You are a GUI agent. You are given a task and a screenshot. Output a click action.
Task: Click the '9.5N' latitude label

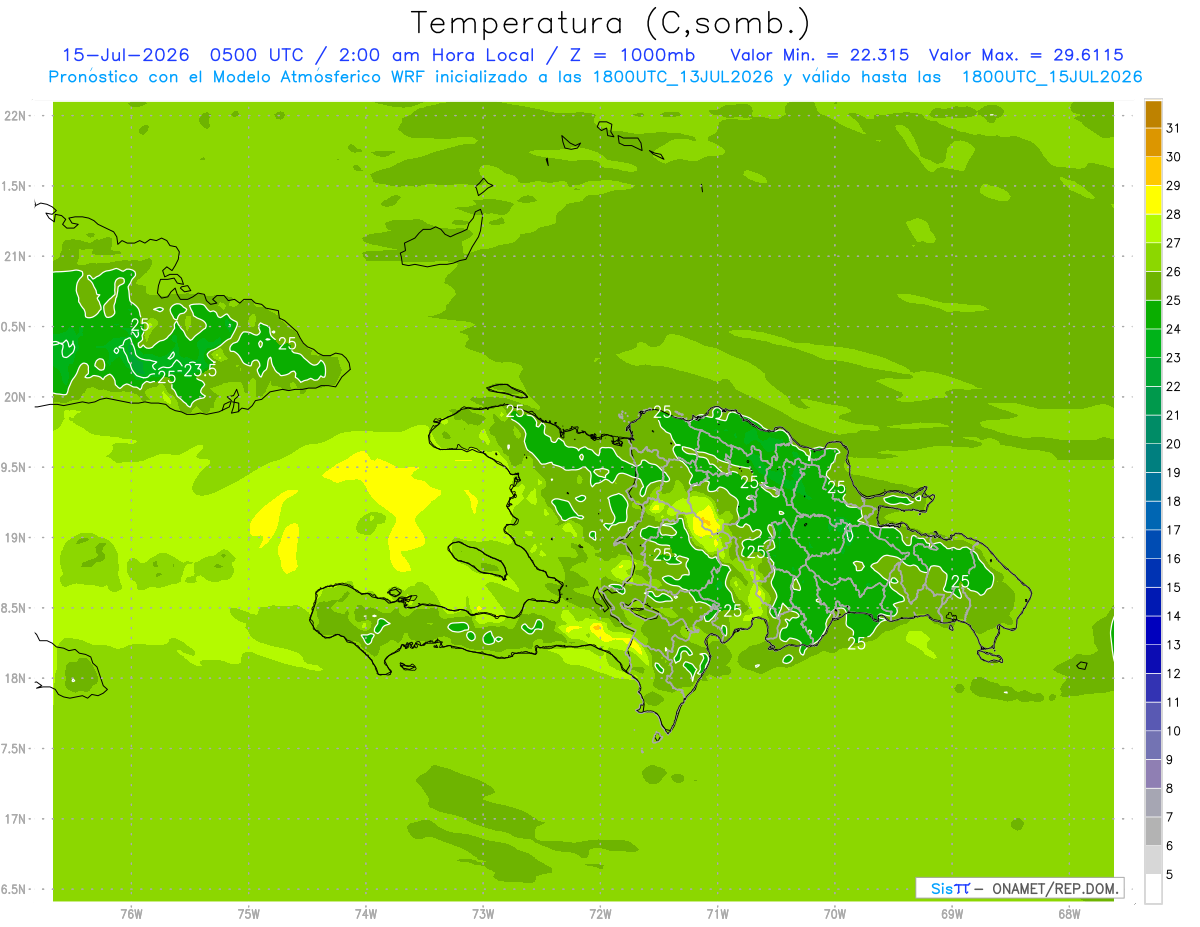[x=15, y=468]
